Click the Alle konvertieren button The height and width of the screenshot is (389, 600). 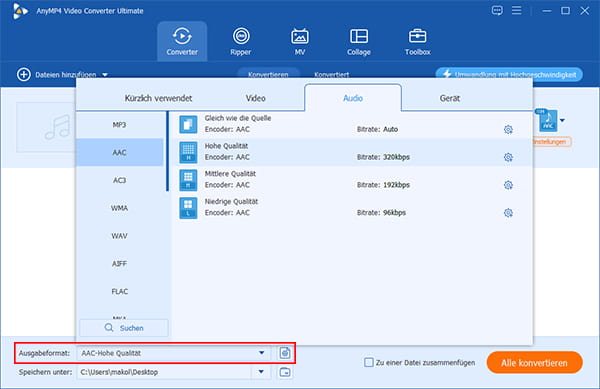tap(535, 363)
